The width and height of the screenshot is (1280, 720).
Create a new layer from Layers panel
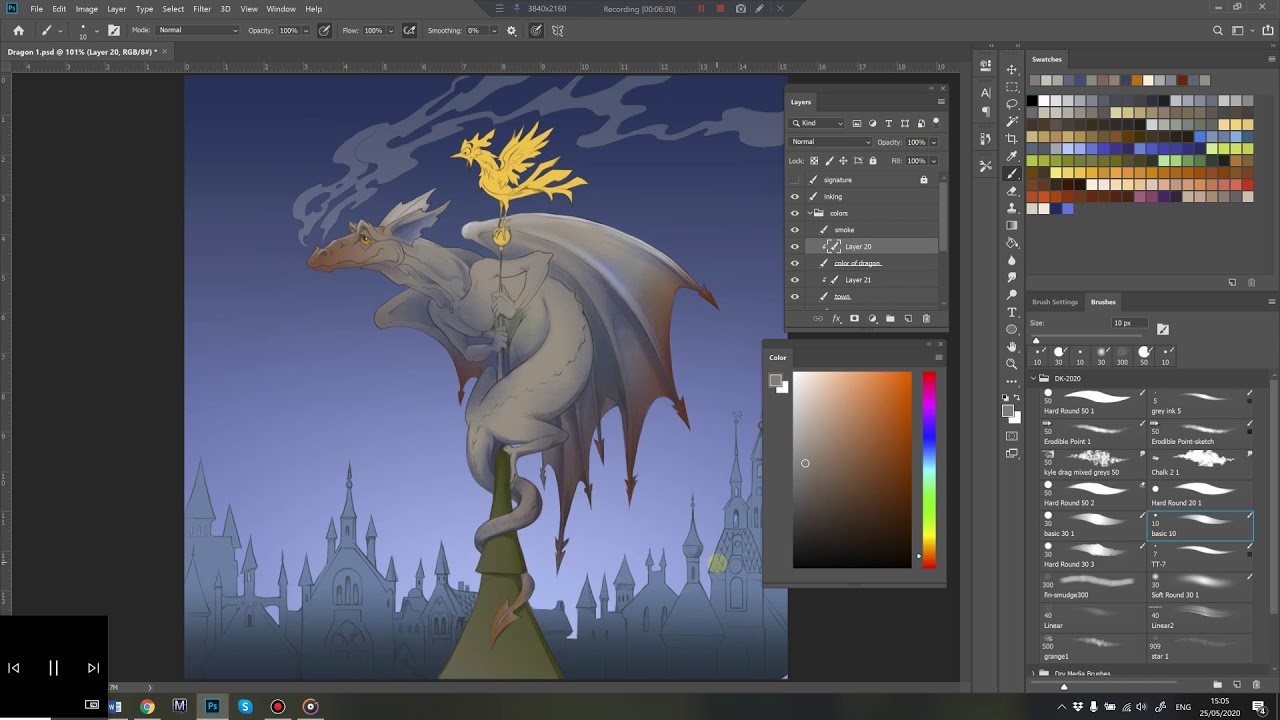click(x=908, y=319)
